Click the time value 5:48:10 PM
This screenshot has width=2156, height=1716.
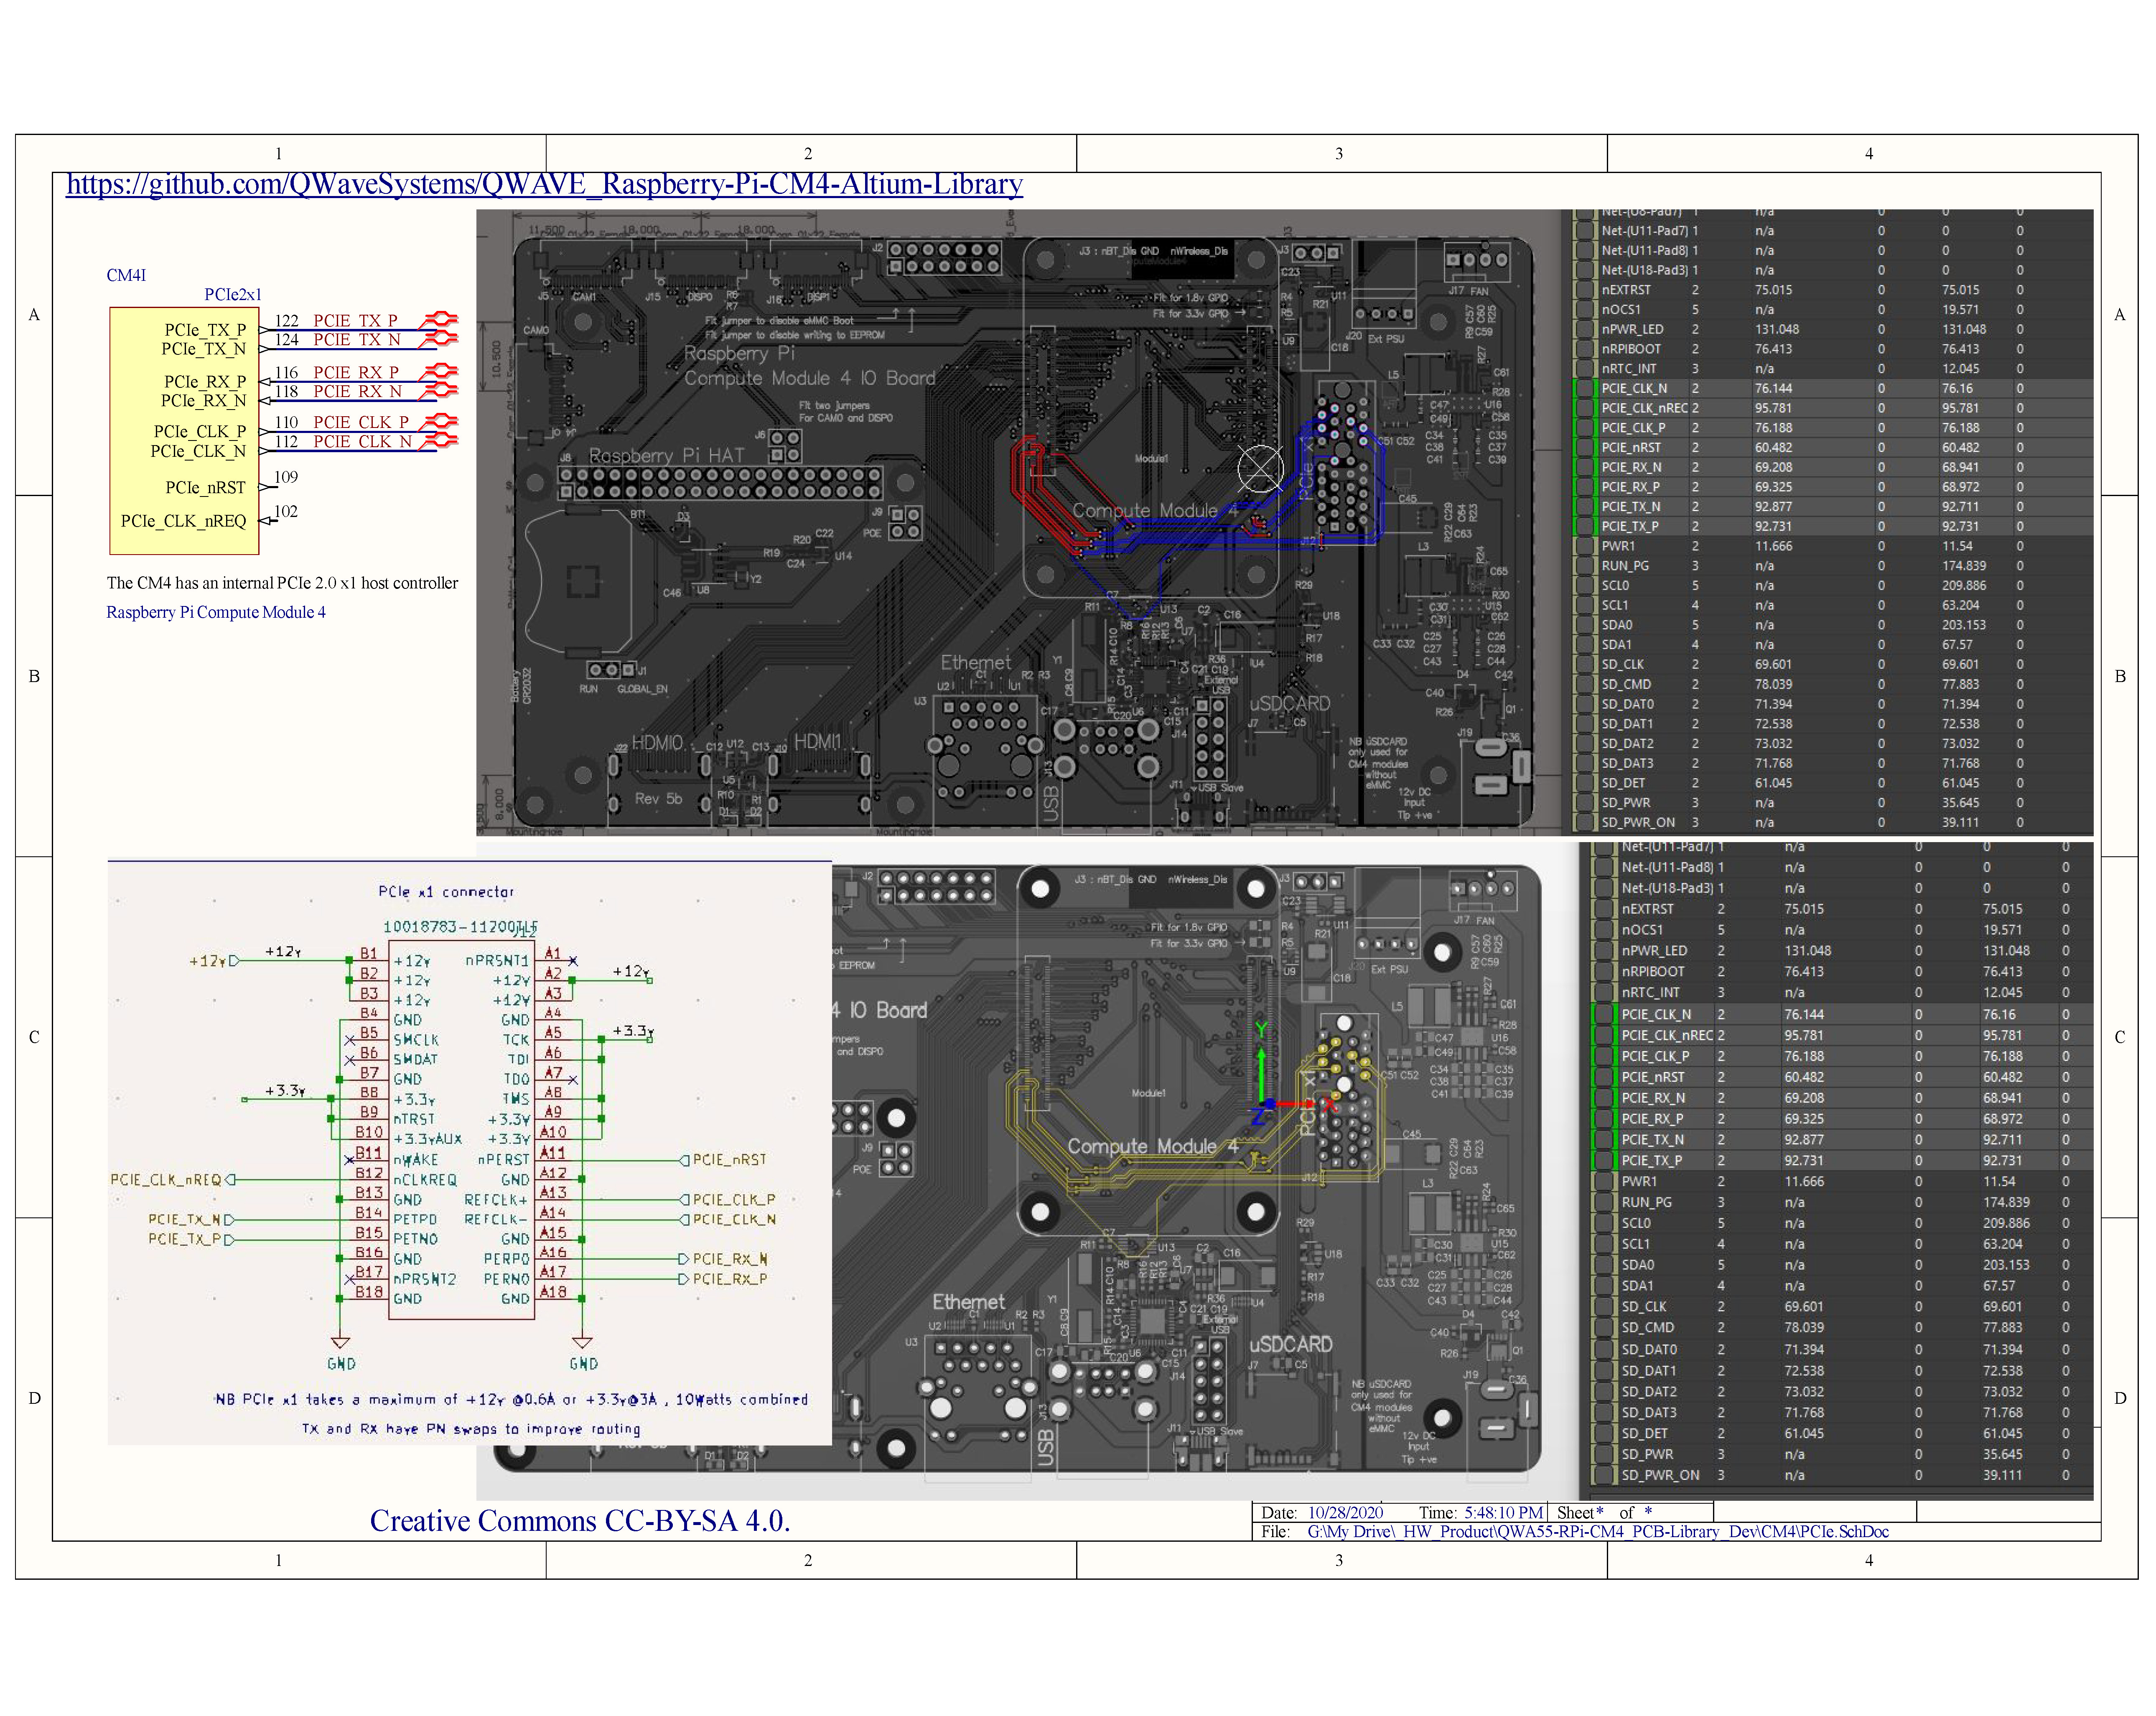coord(1503,1513)
